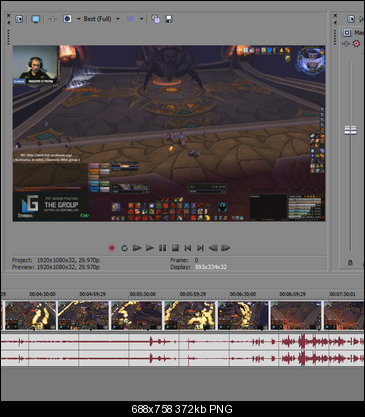The width and height of the screenshot is (365, 417).
Task: Click ruler at 00:05:30:00
Action: pos(143,294)
